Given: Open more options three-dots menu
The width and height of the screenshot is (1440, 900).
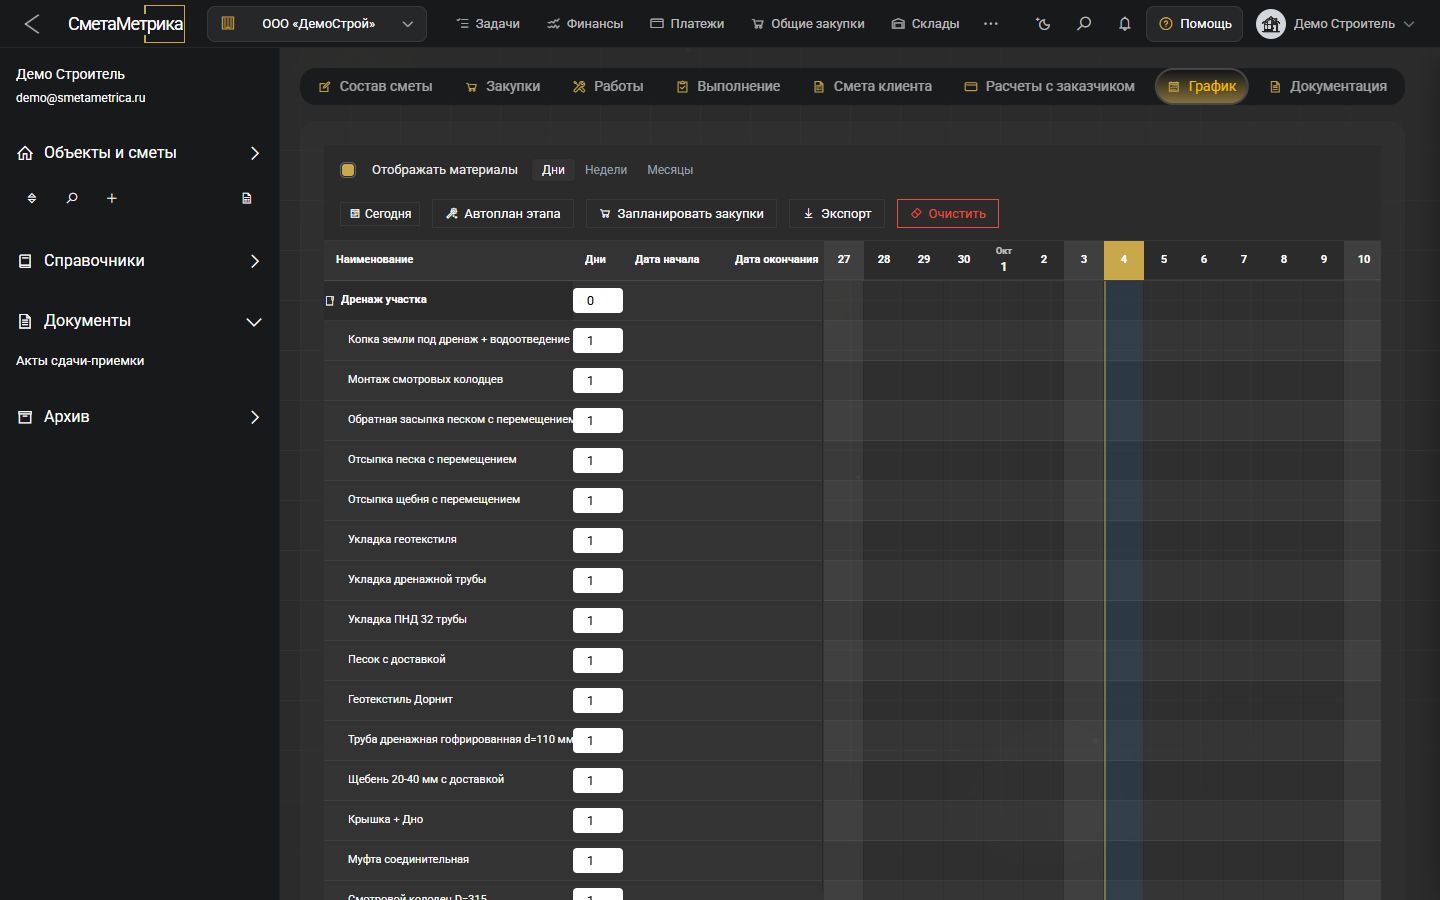Looking at the screenshot, I should (991, 24).
